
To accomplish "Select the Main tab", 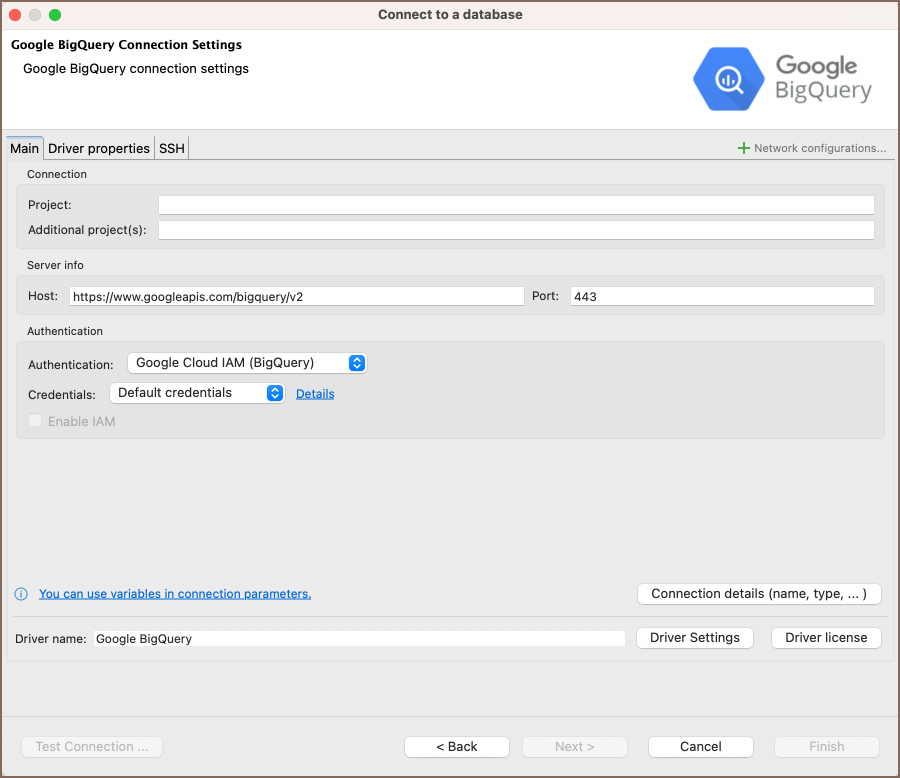I will pyautogui.click(x=24, y=148).
